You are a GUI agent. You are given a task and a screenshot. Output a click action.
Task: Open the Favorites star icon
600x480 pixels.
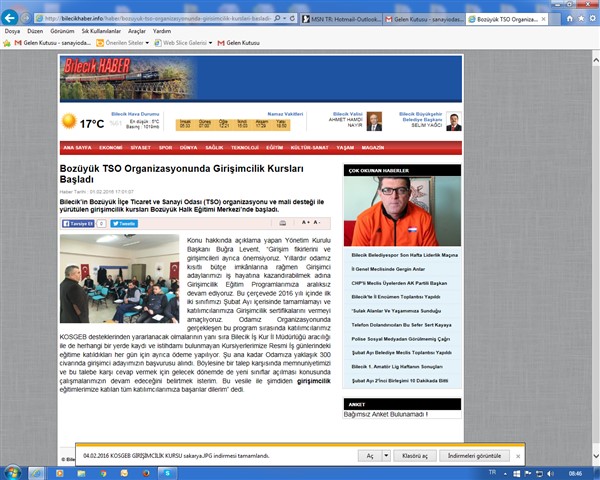coord(581,18)
